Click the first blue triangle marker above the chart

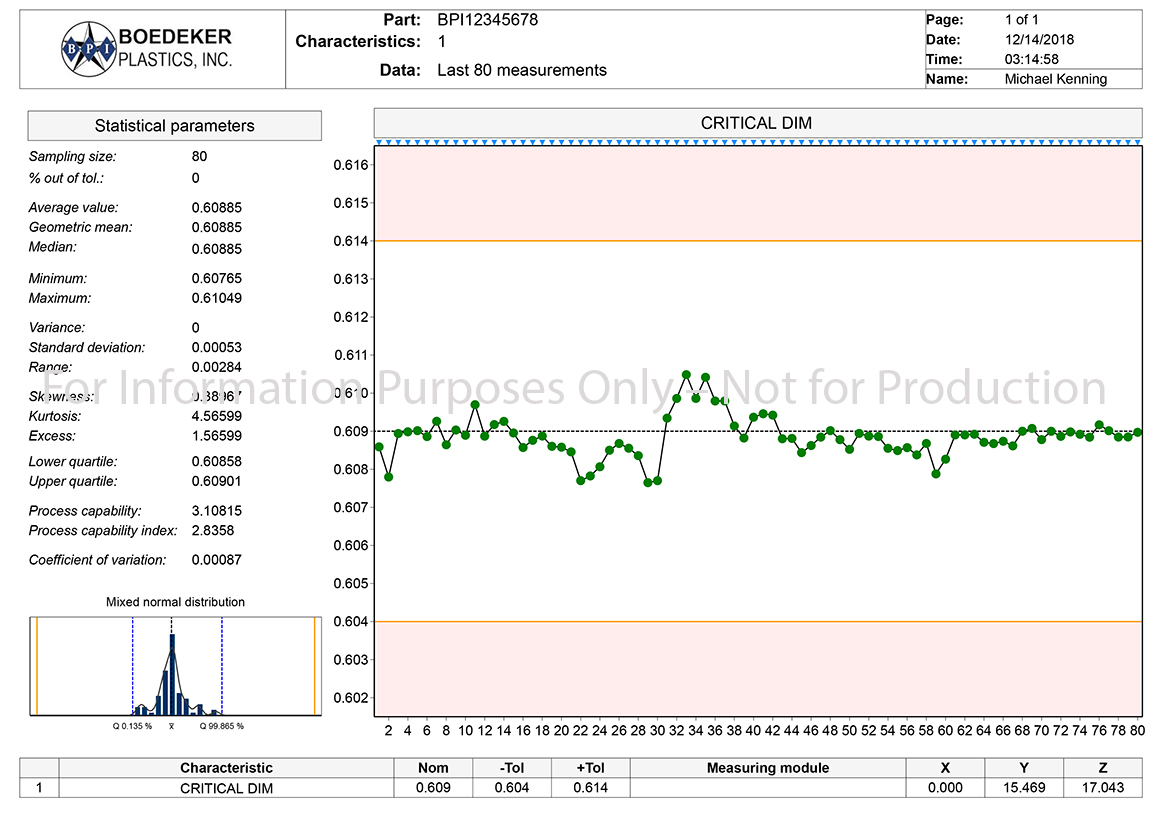(379, 143)
